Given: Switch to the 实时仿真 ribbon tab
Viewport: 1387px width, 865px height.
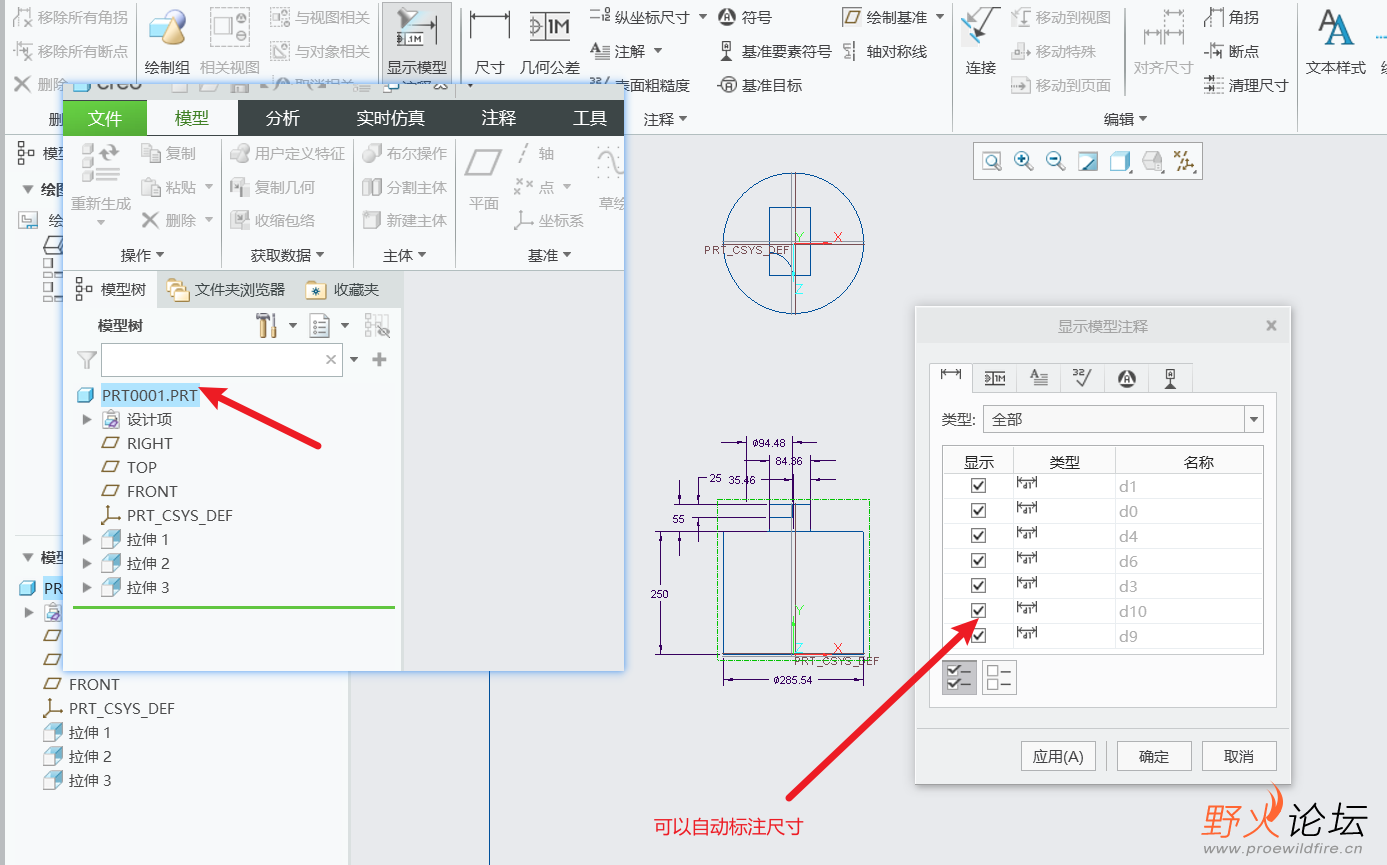Looking at the screenshot, I should pyautogui.click(x=391, y=118).
